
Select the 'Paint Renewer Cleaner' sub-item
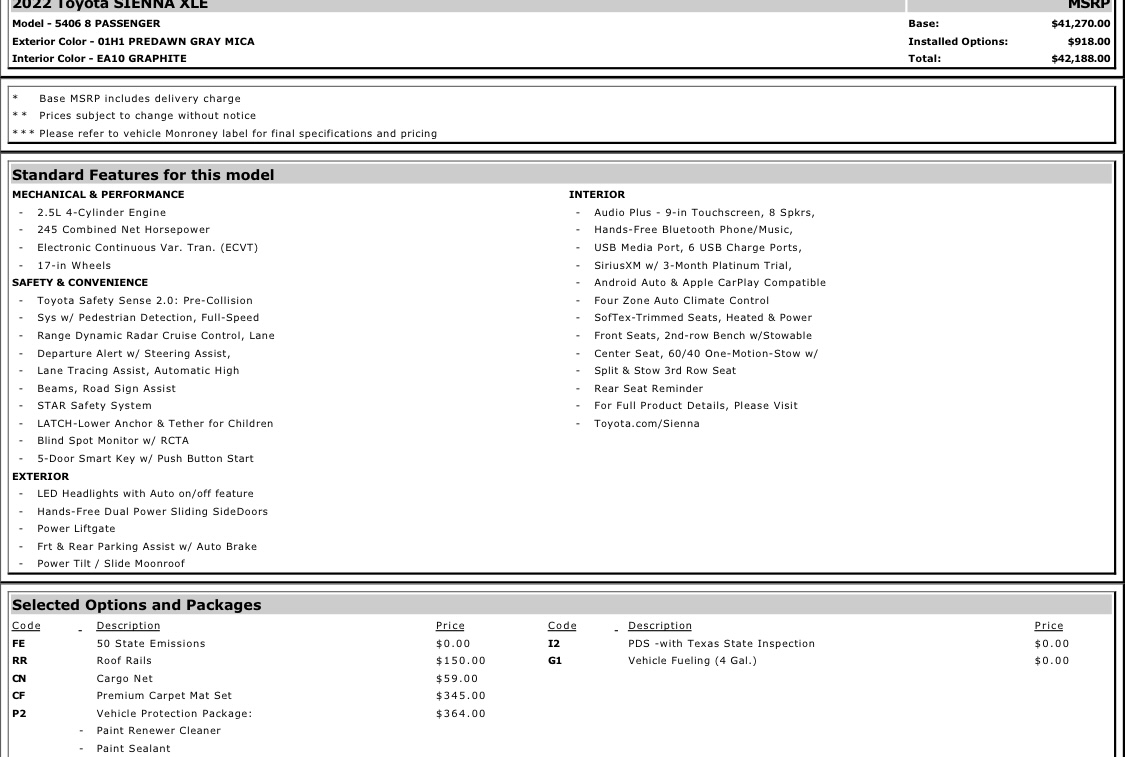[159, 731]
